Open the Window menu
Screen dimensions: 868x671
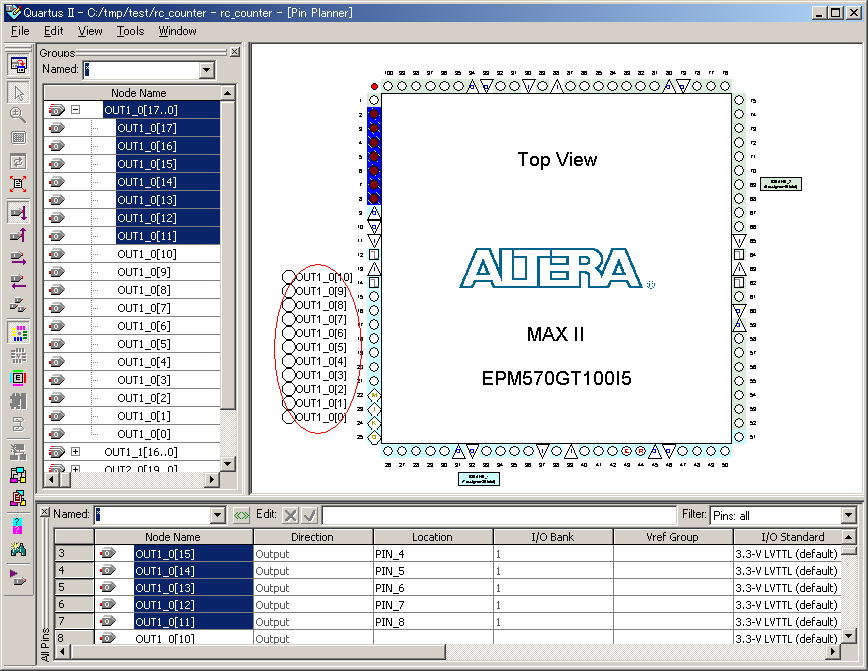point(177,31)
